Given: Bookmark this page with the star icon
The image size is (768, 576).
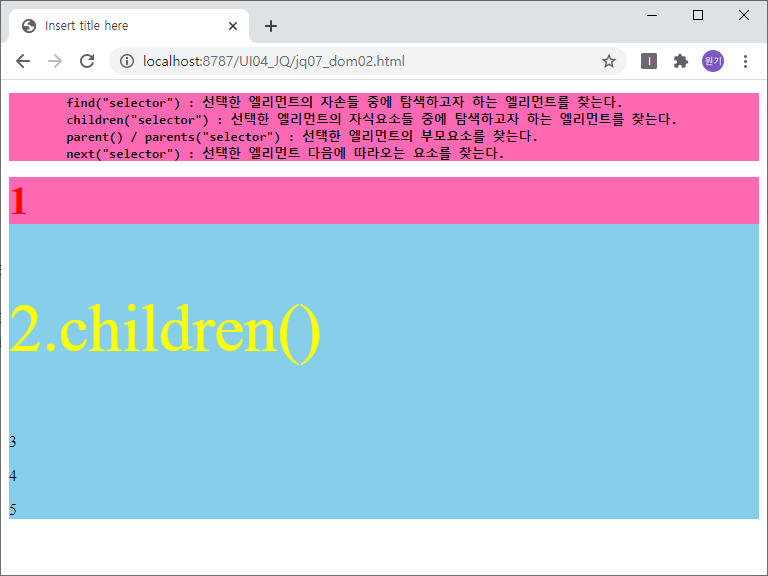Looking at the screenshot, I should tap(608, 61).
